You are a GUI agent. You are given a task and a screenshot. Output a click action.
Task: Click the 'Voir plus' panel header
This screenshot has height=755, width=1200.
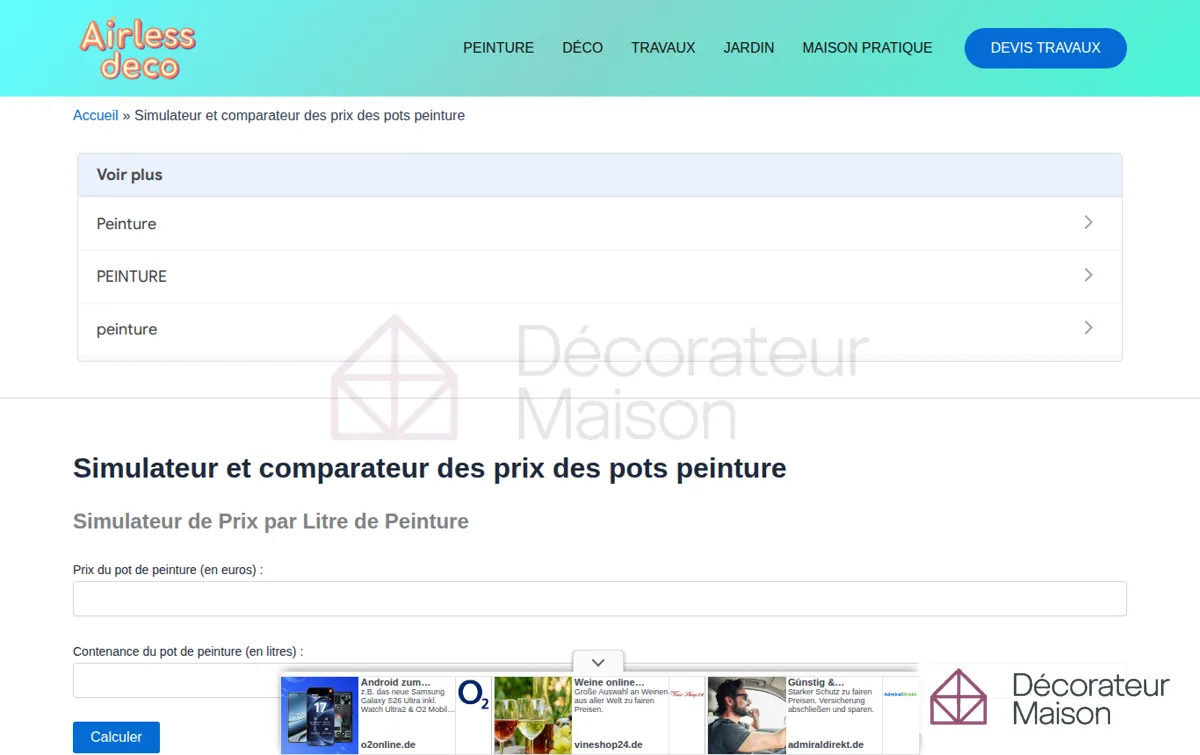point(600,175)
